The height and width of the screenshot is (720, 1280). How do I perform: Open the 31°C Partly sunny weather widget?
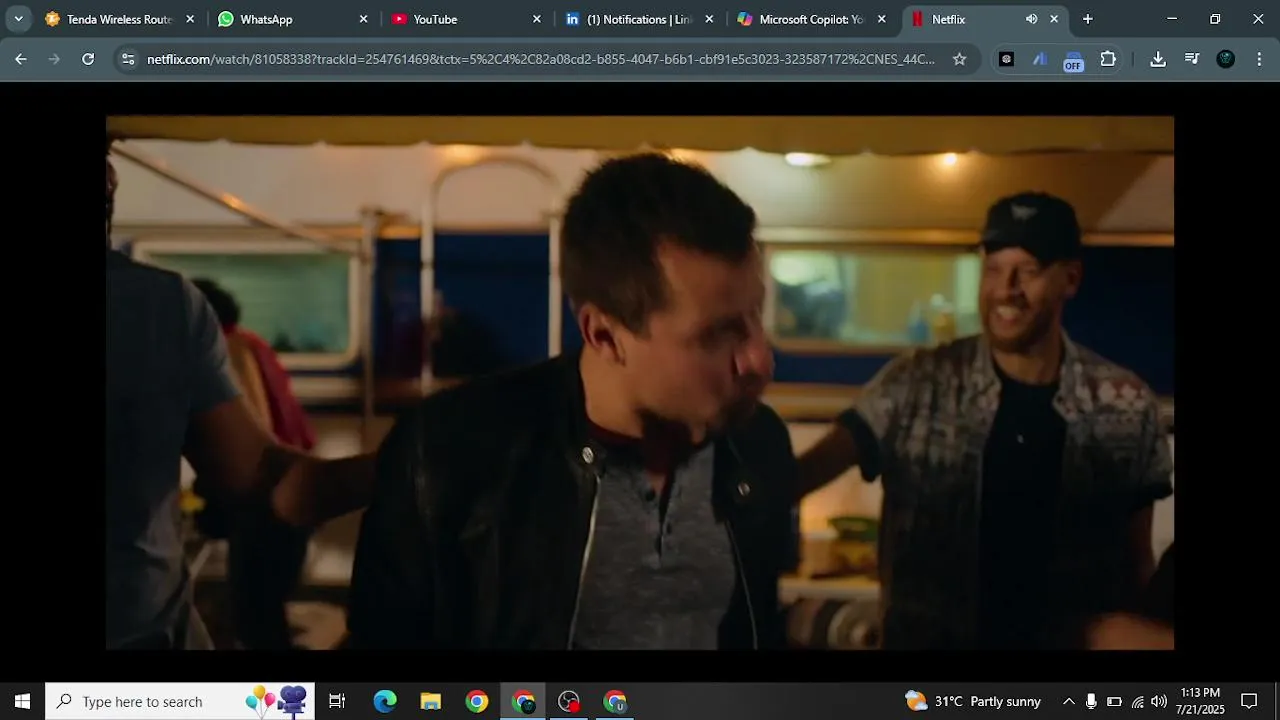973,701
